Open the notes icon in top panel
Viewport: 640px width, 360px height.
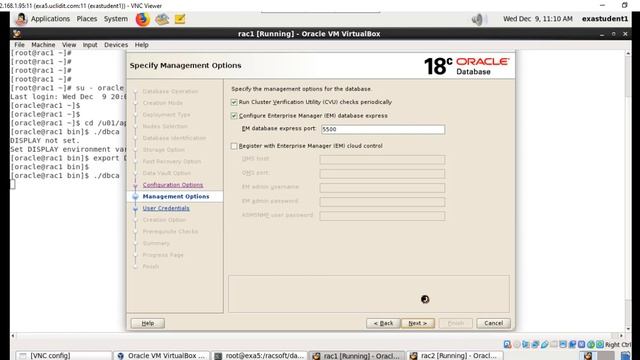tap(180, 19)
